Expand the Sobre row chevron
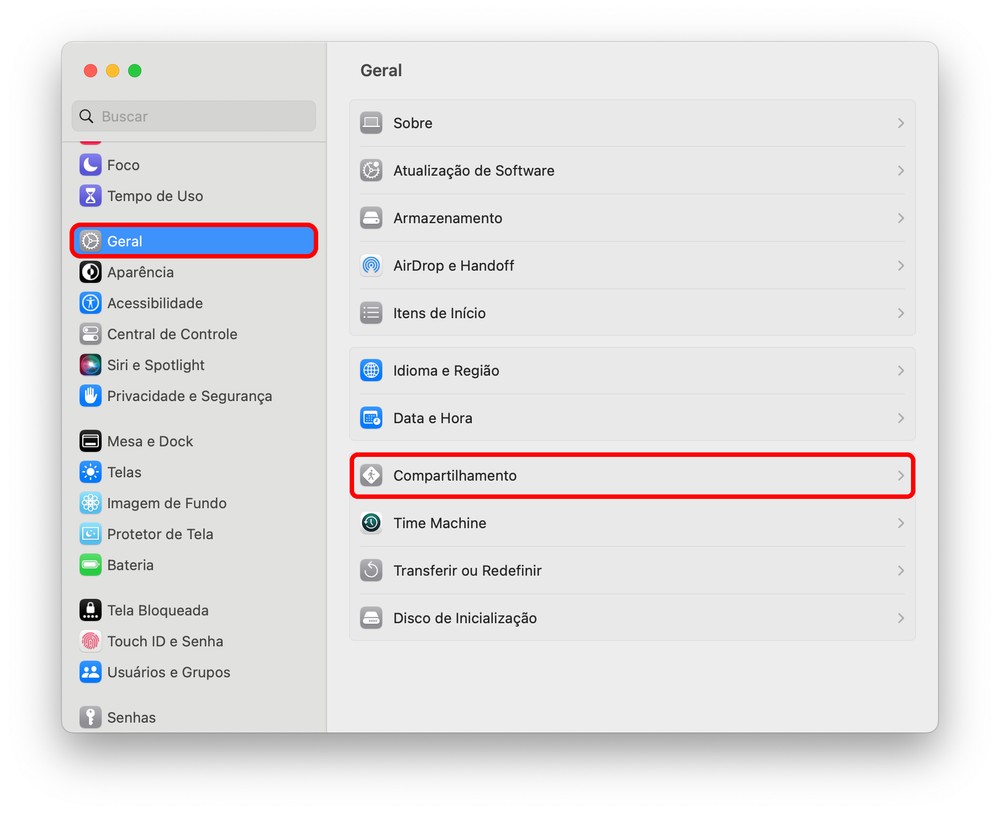 click(900, 123)
